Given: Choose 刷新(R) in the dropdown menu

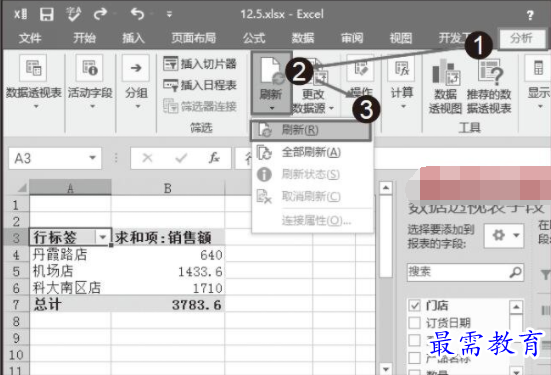Looking at the screenshot, I should tap(311, 130).
